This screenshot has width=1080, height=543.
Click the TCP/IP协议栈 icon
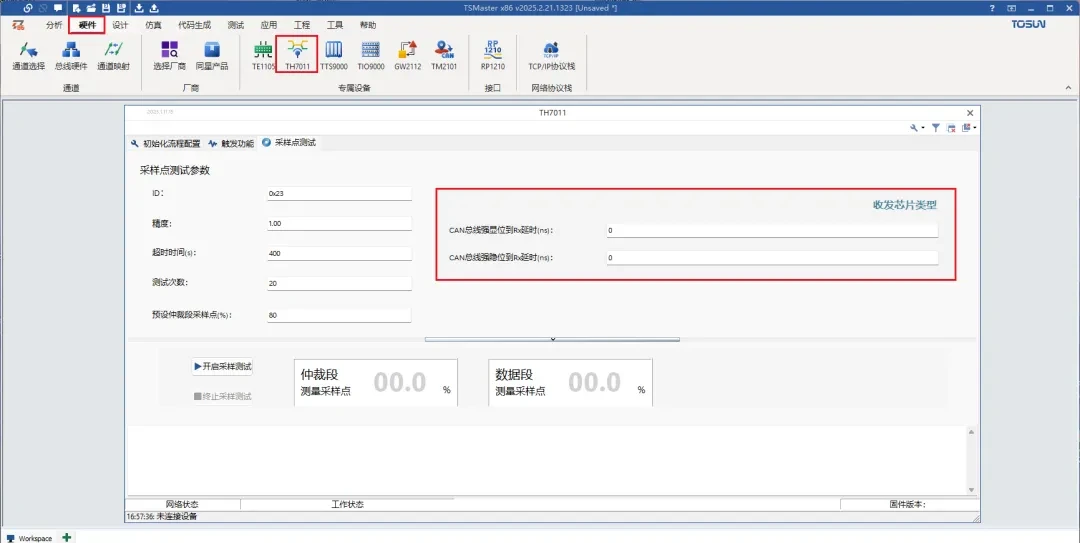pyautogui.click(x=551, y=54)
